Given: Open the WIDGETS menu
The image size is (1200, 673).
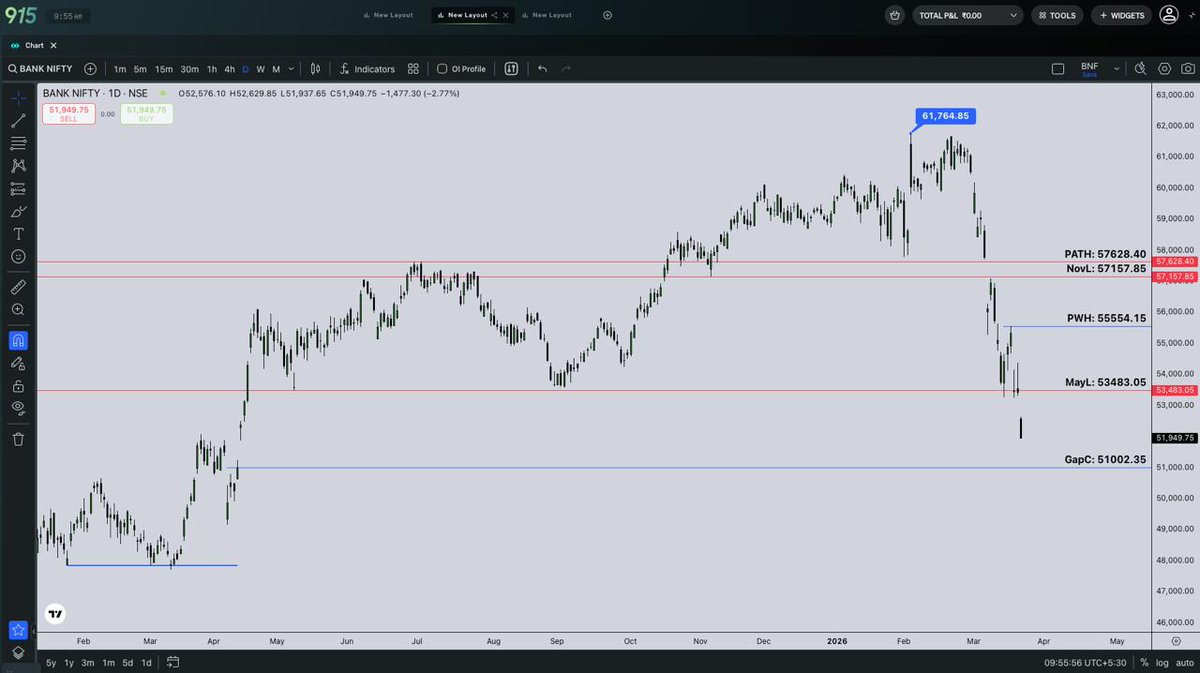Looking at the screenshot, I should click(1121, 15).
